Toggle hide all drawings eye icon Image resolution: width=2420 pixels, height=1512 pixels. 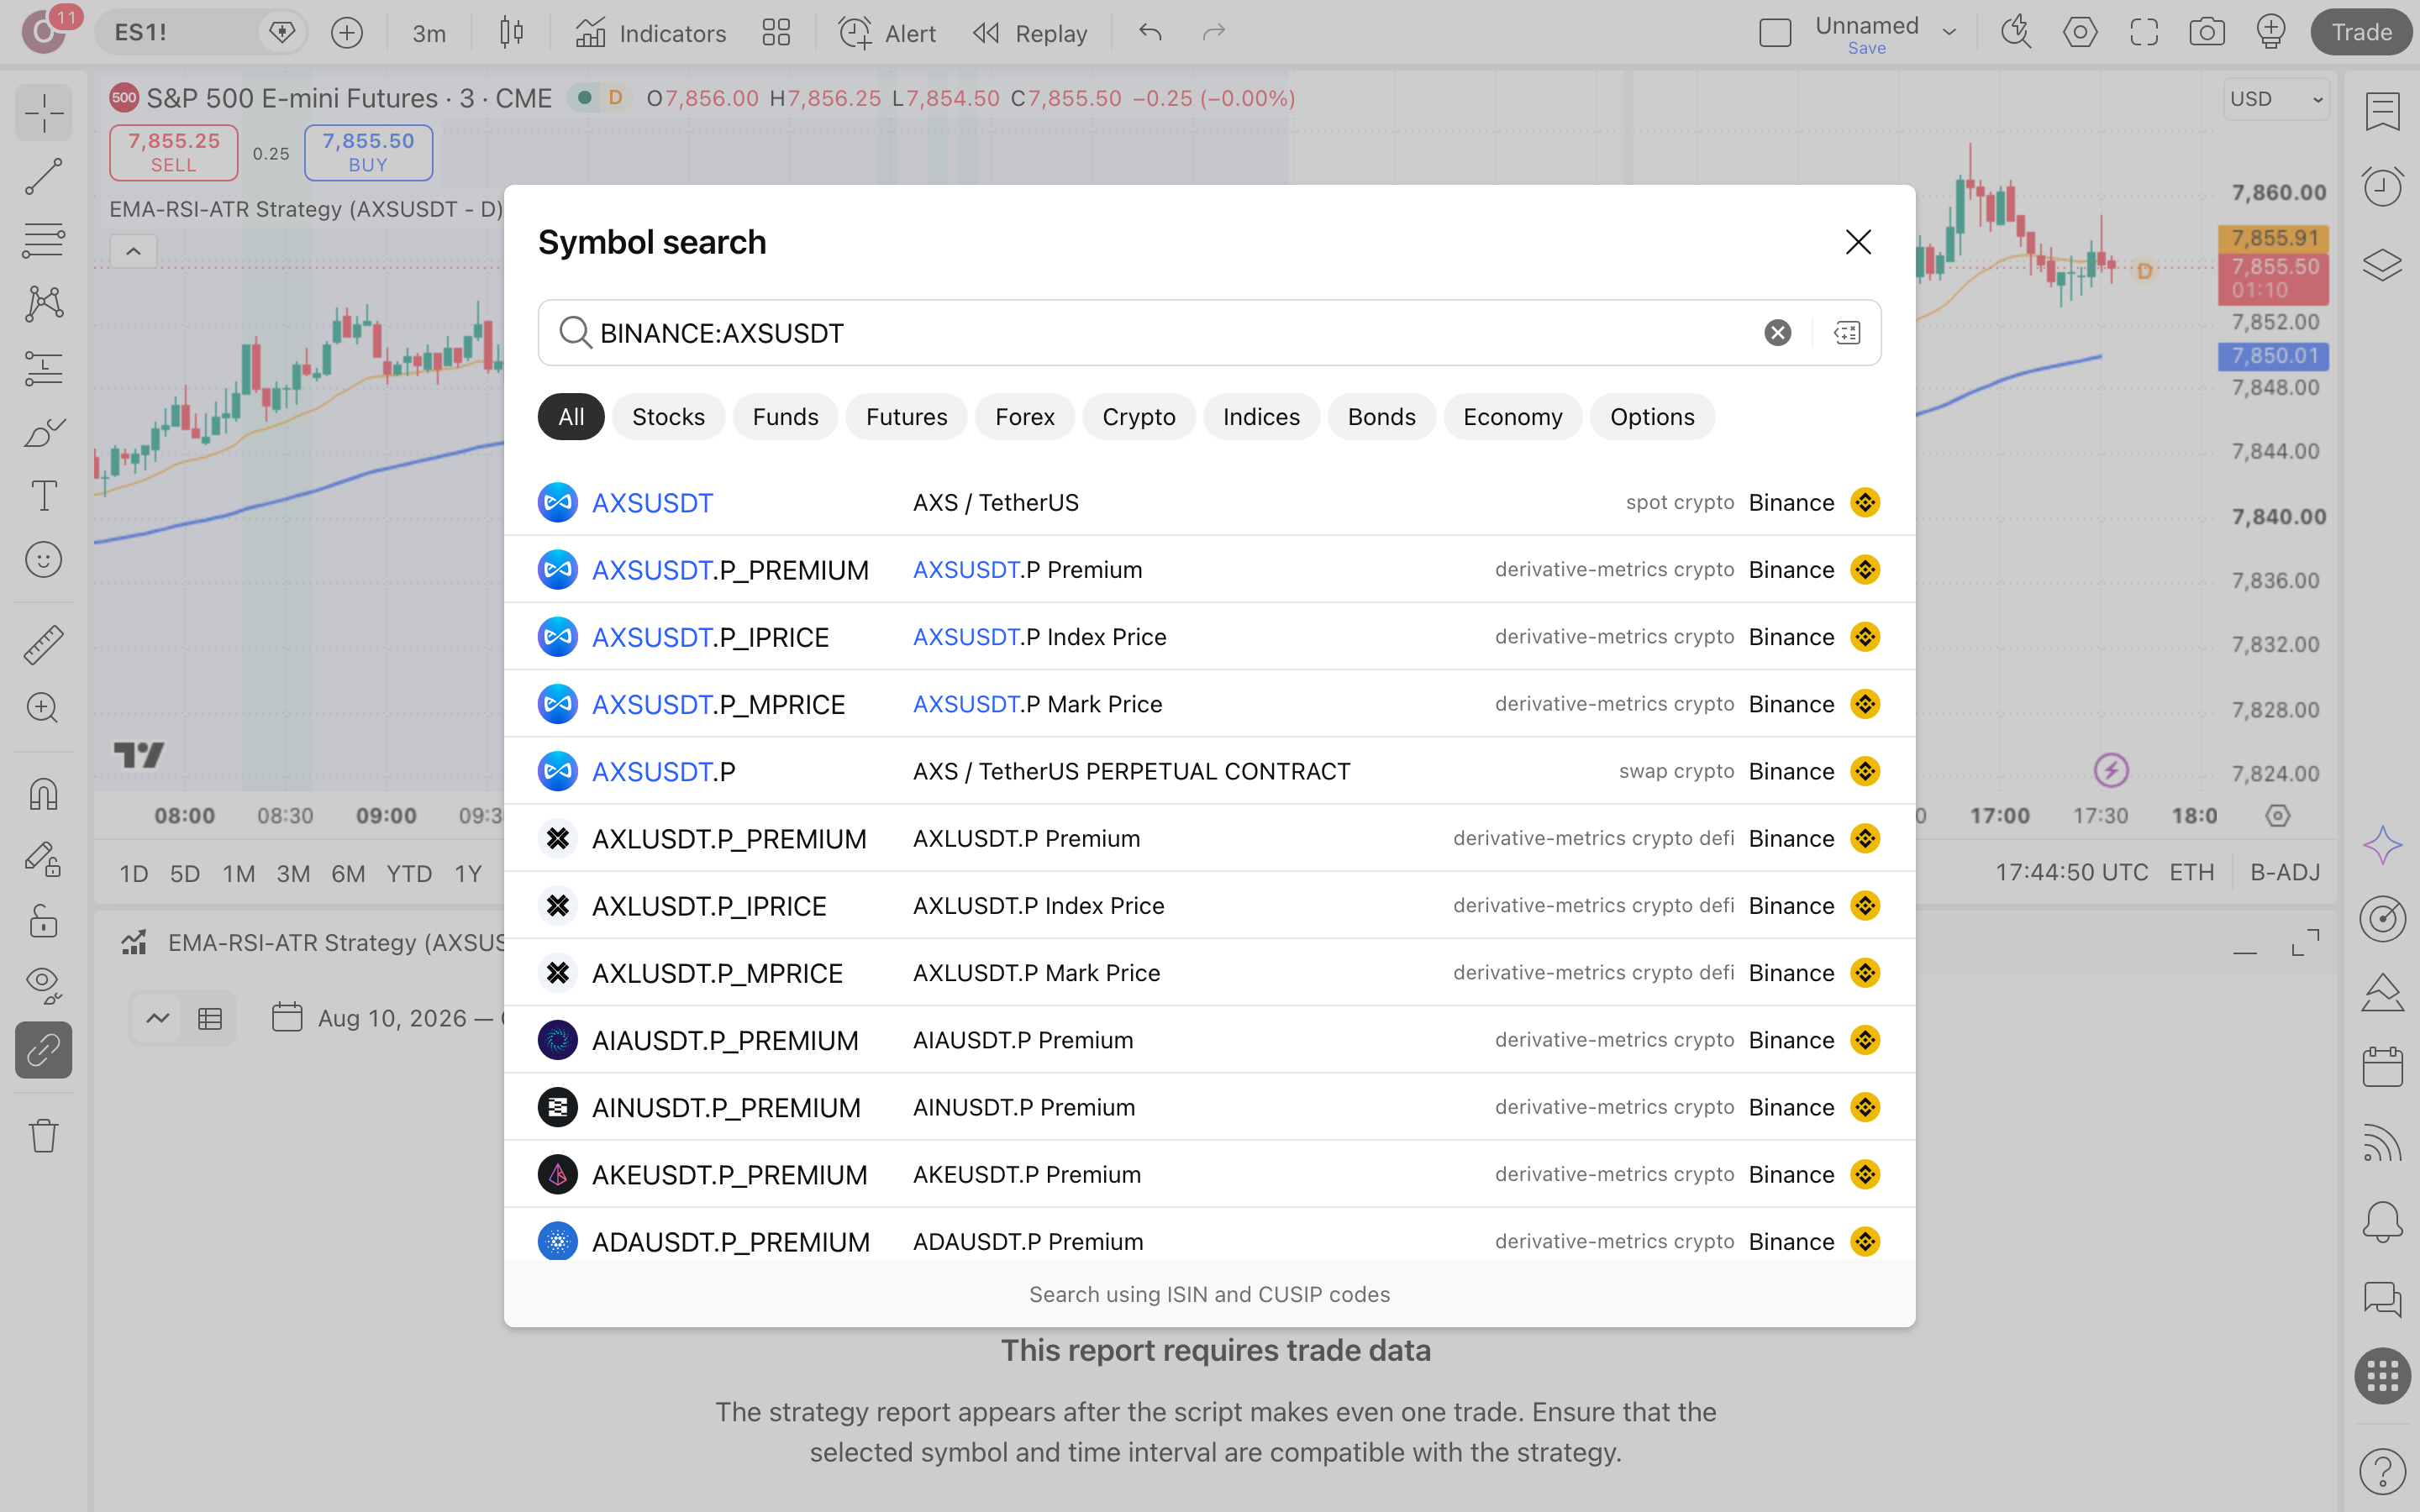[x=43, y=985]
